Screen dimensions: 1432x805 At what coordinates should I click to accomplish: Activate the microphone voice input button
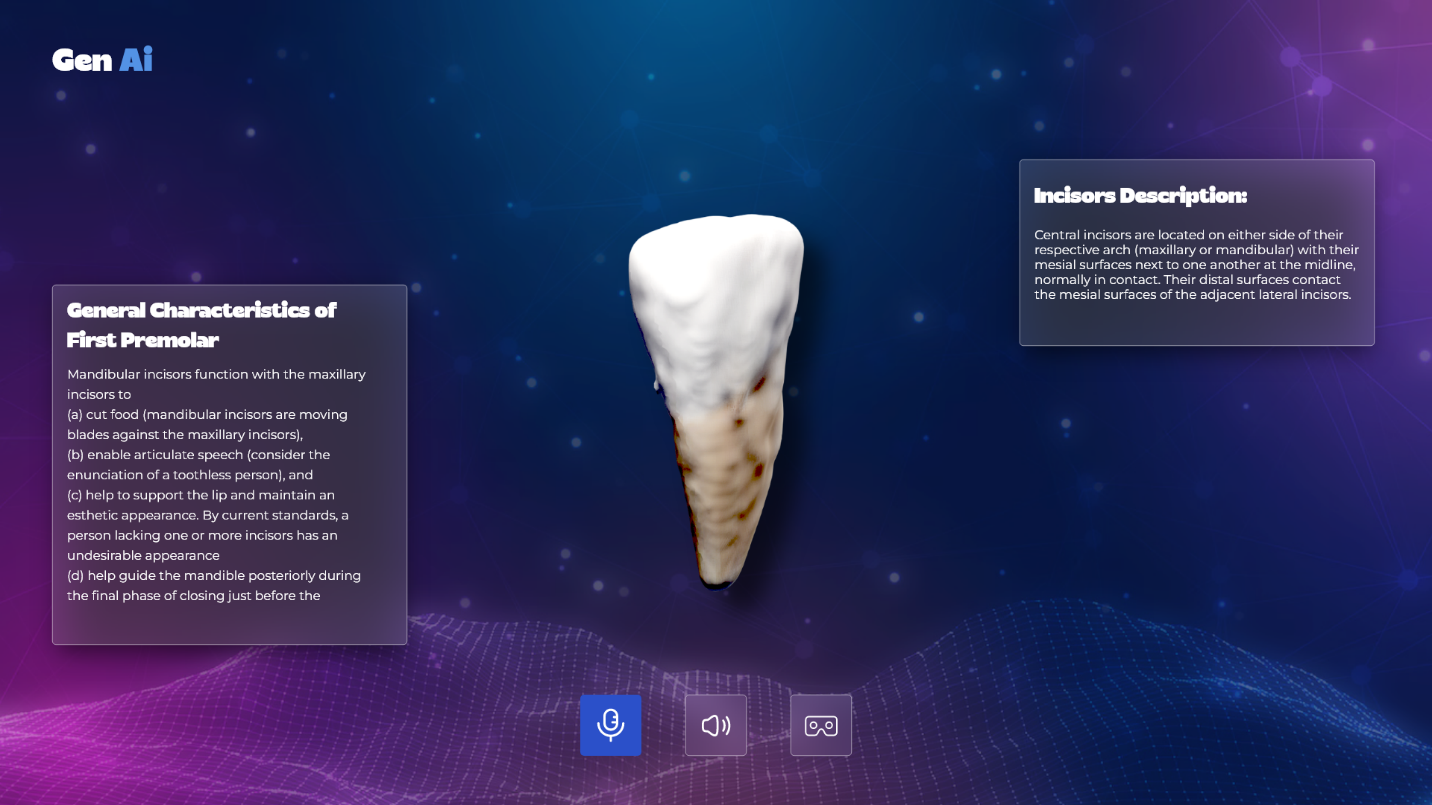pyautogui.click(x=610, y=725)
